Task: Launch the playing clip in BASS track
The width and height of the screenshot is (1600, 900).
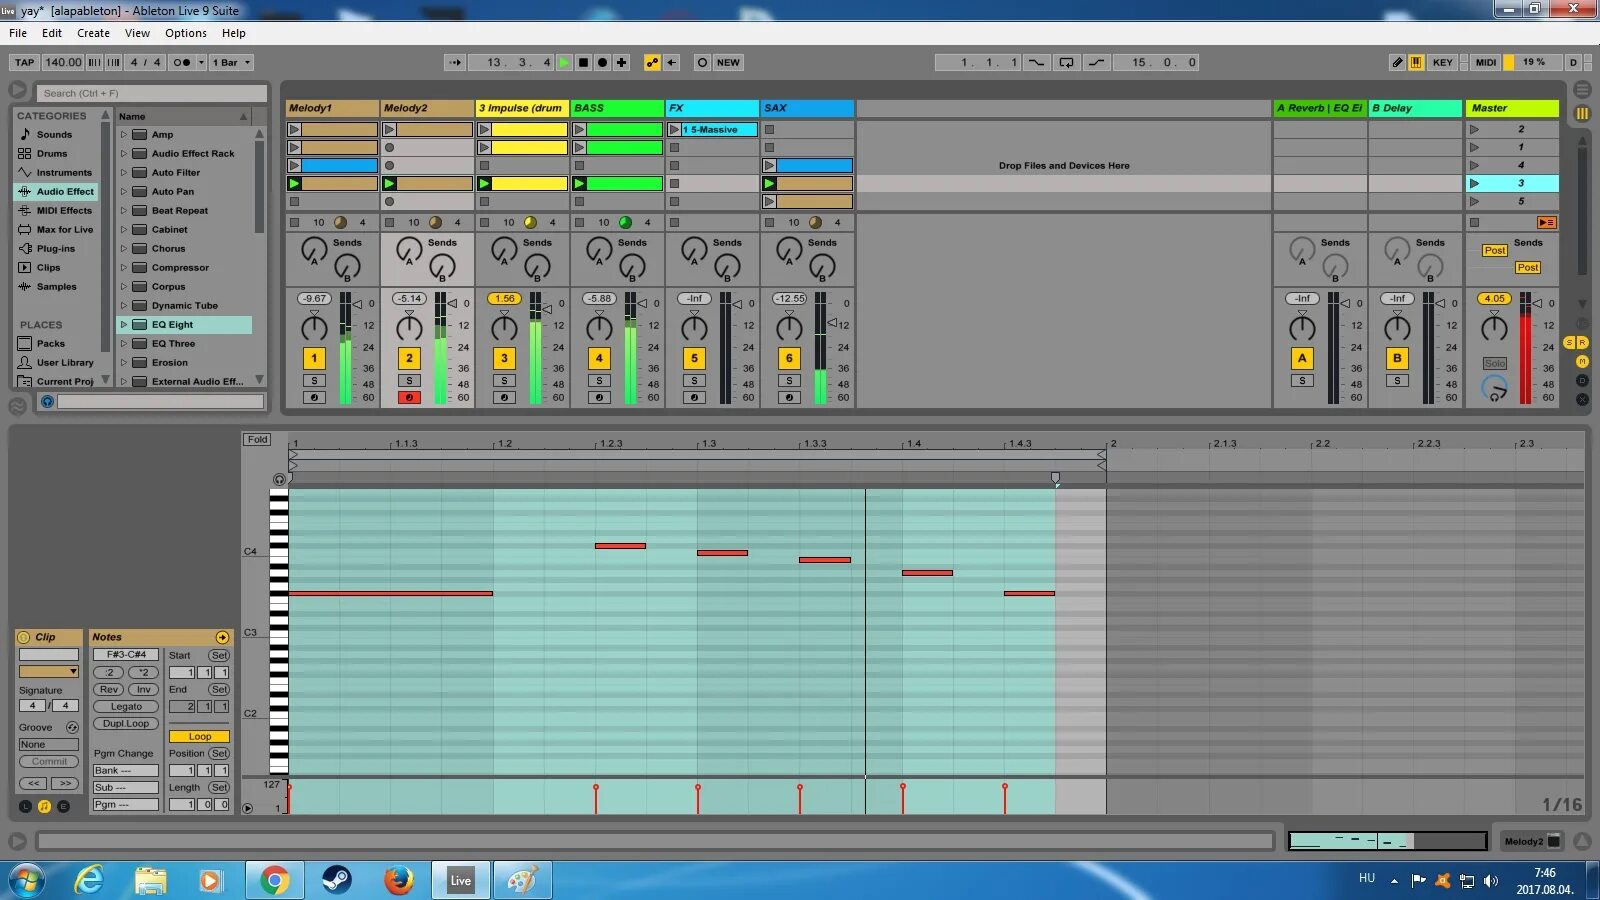Action: pyautogui.click(x=579, y=183)
